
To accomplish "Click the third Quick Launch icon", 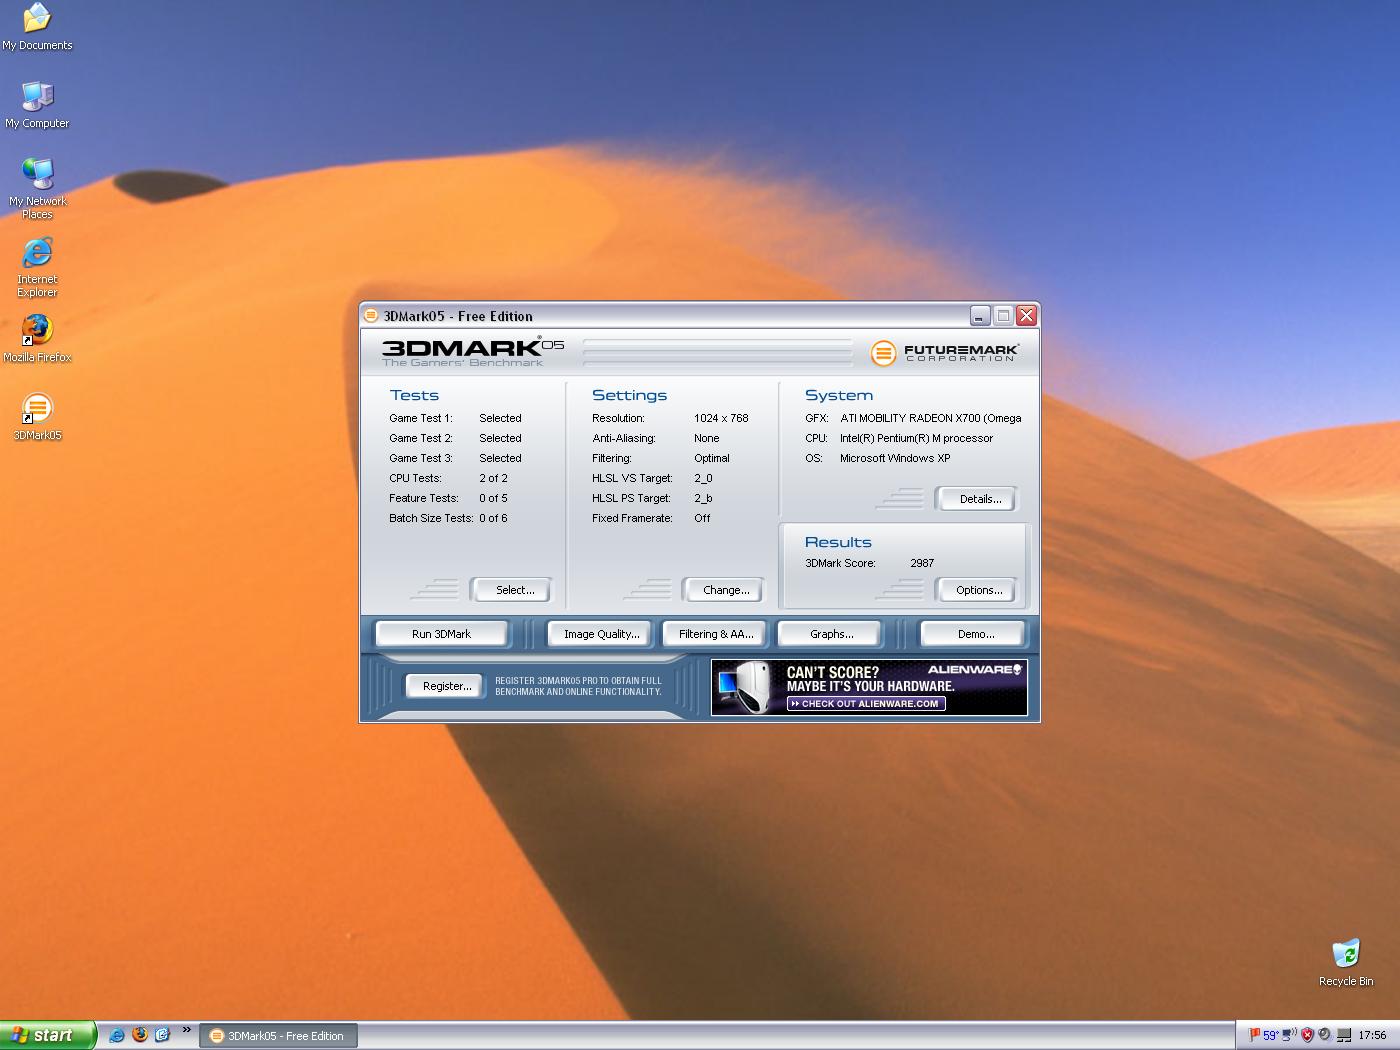I will [162, 1035].
